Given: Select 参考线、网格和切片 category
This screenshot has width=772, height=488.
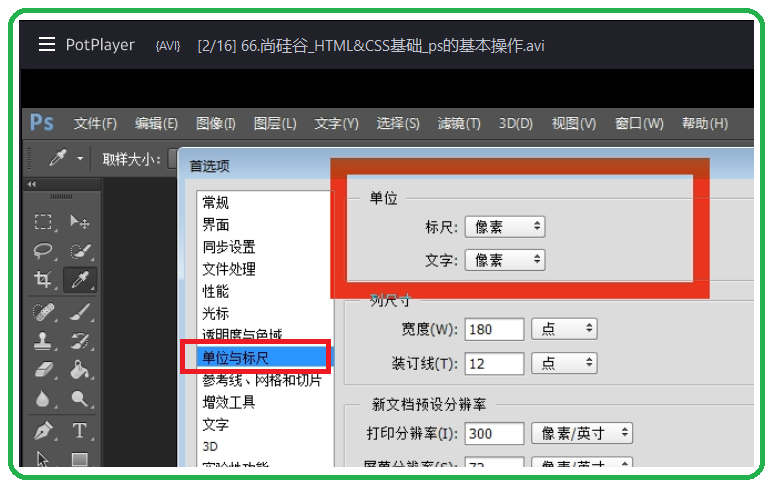Looking at the screenshot, I should coord(262,380).
